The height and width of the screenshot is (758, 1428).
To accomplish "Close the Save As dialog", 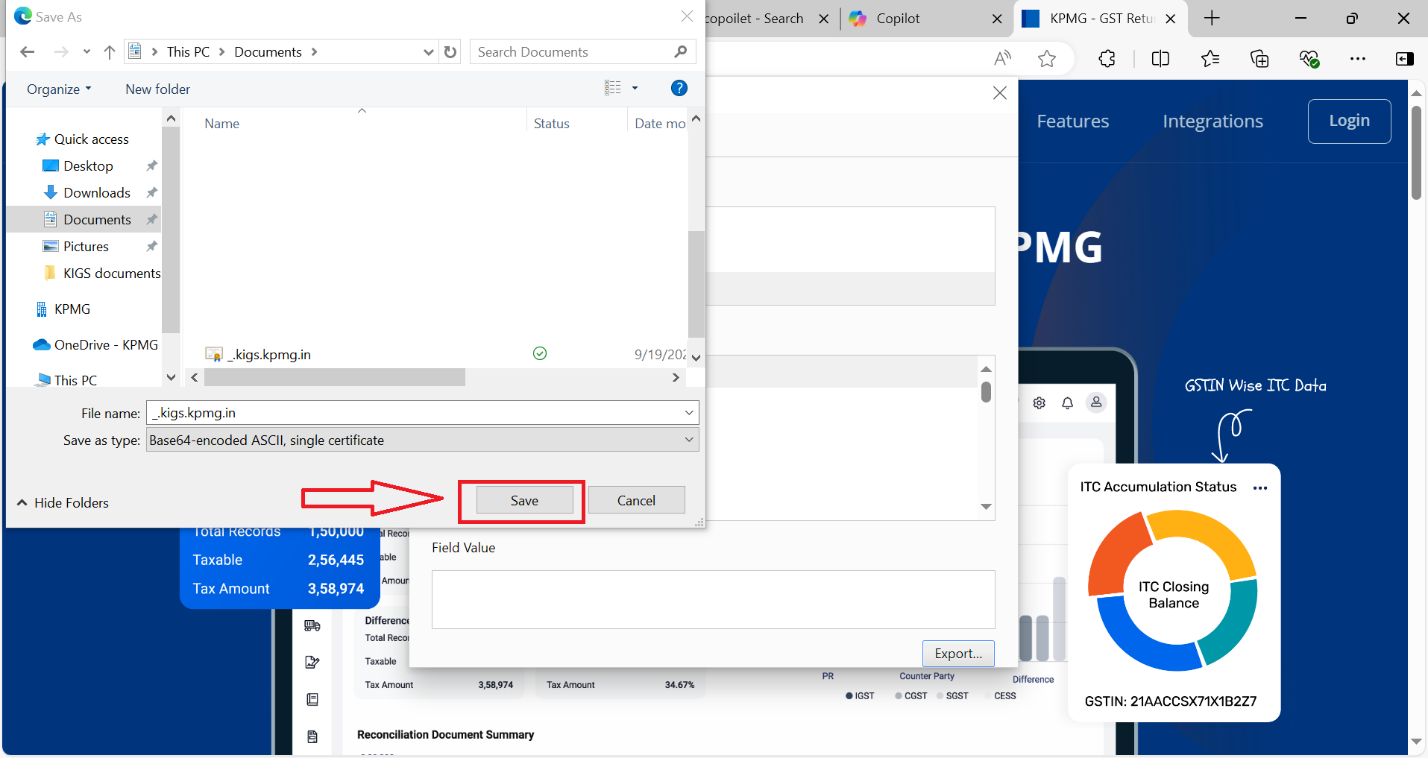I will coord(687,16).
